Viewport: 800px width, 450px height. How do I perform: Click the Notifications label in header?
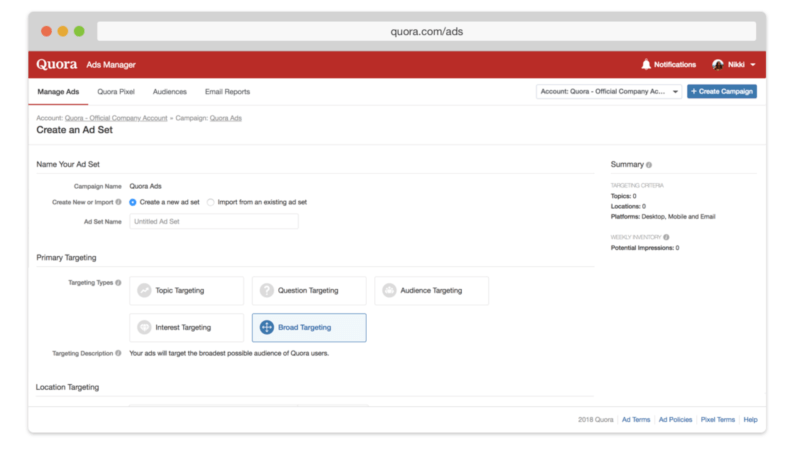point(675,64)
